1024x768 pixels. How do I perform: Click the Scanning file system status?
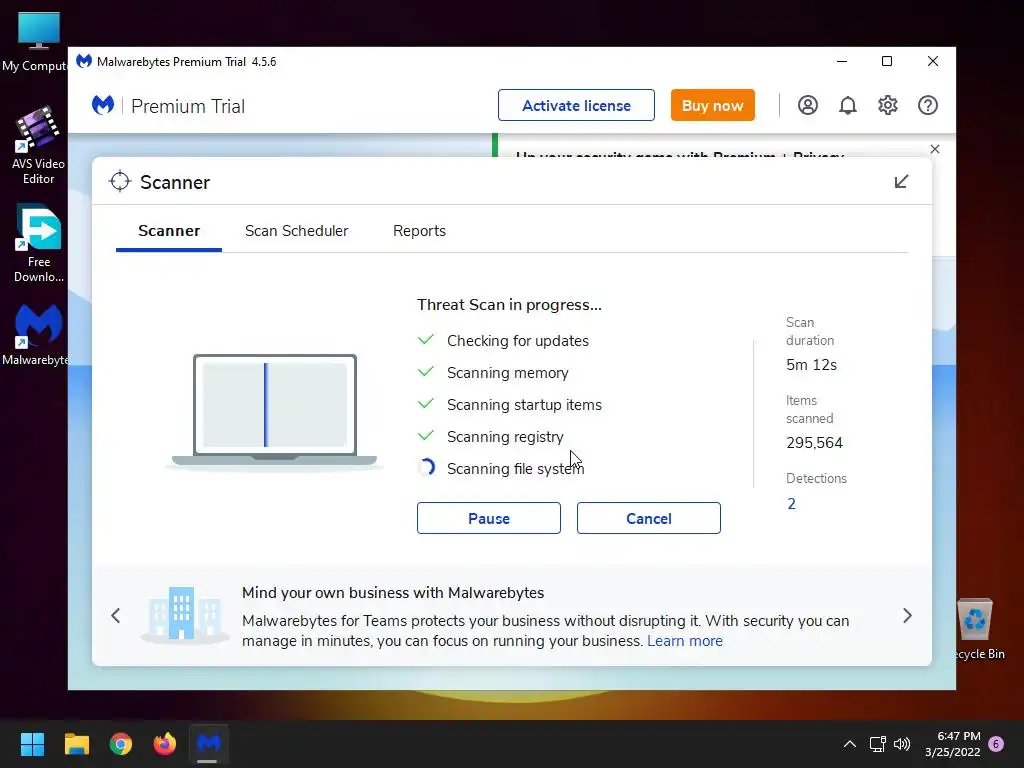click(515, 468)
